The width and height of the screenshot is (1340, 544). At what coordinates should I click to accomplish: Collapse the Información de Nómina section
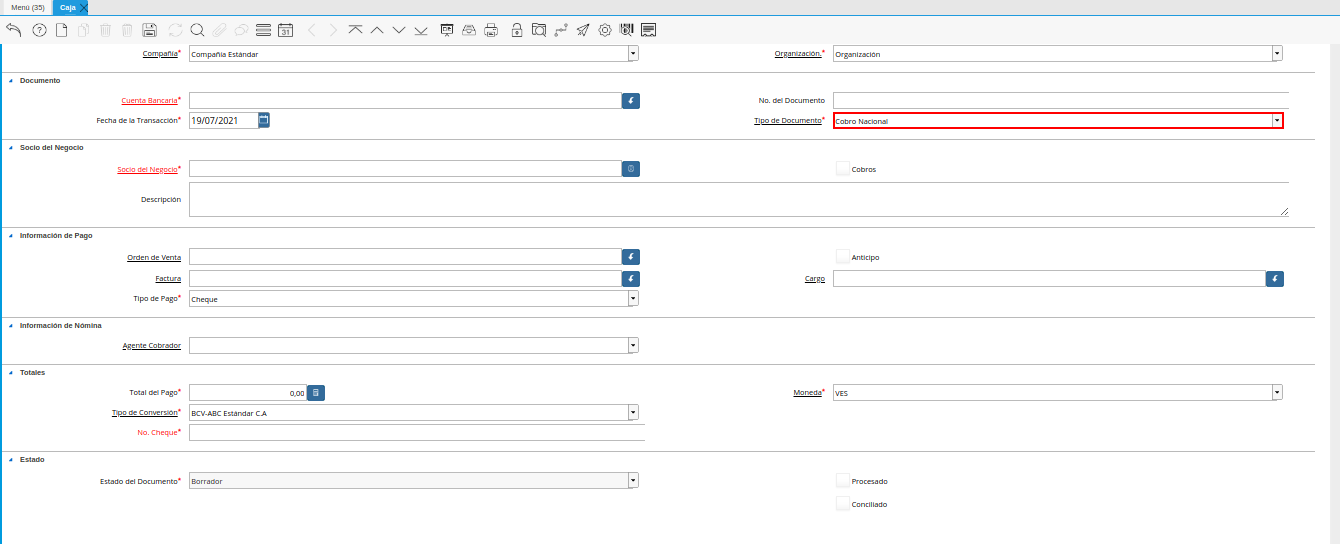pos(11,325)
